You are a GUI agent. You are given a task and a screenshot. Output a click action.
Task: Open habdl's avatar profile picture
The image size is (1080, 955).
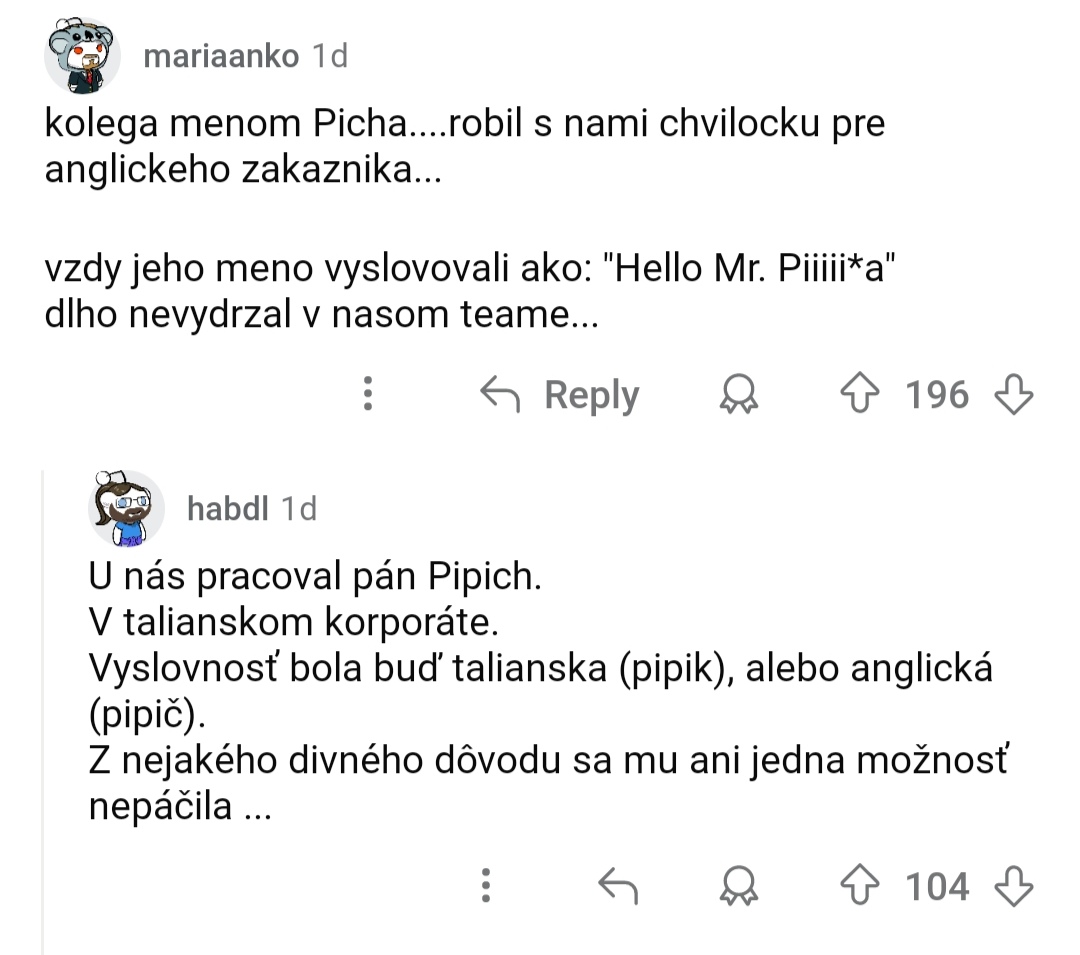pos(128,508)
